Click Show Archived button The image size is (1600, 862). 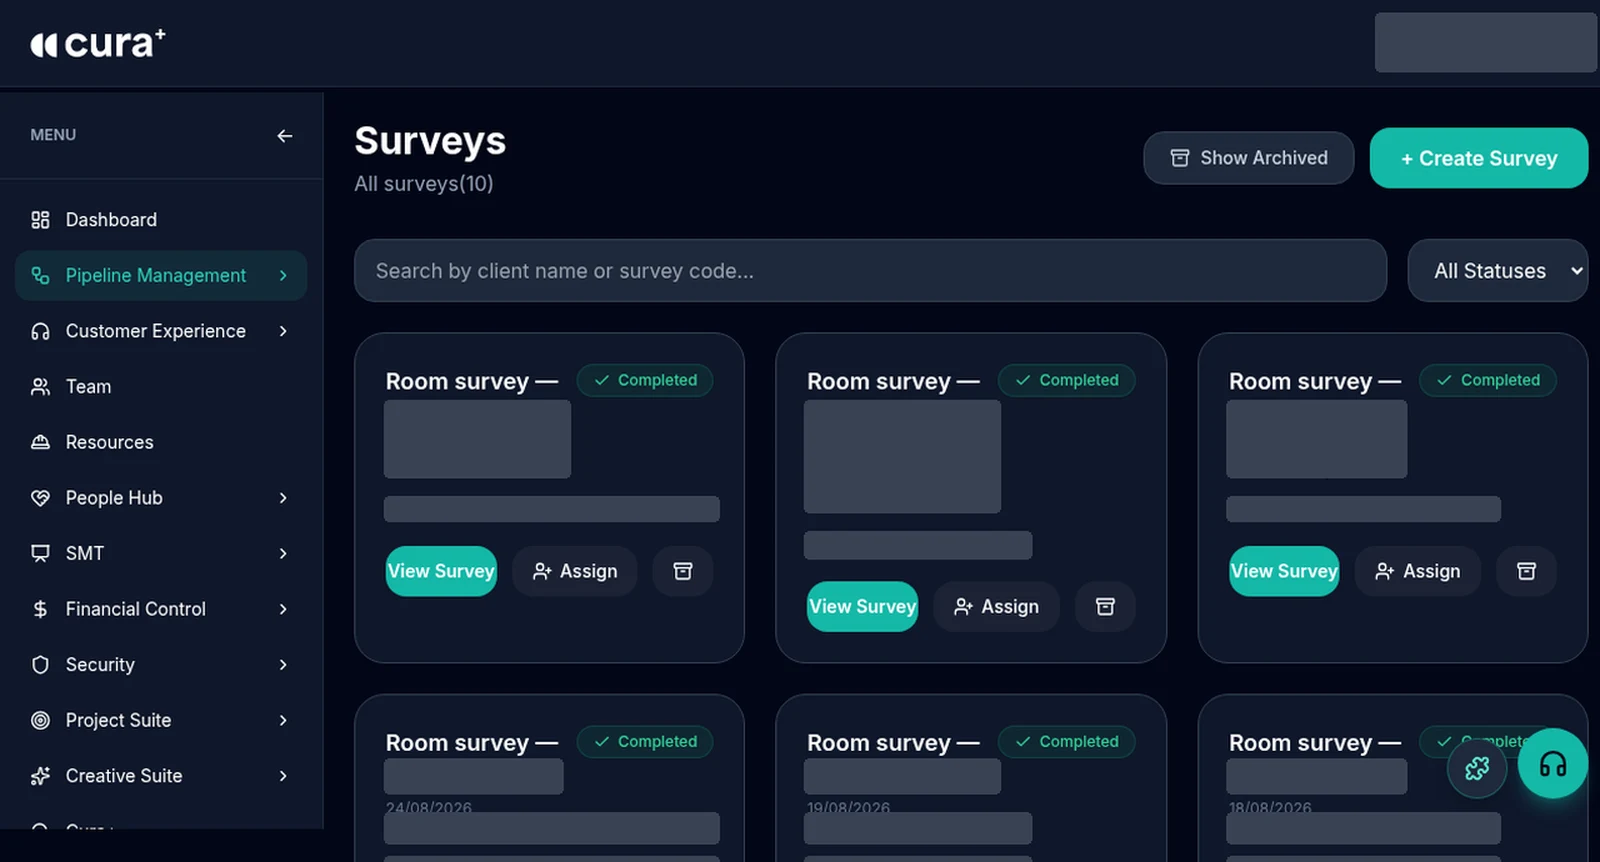[1249, 158]
